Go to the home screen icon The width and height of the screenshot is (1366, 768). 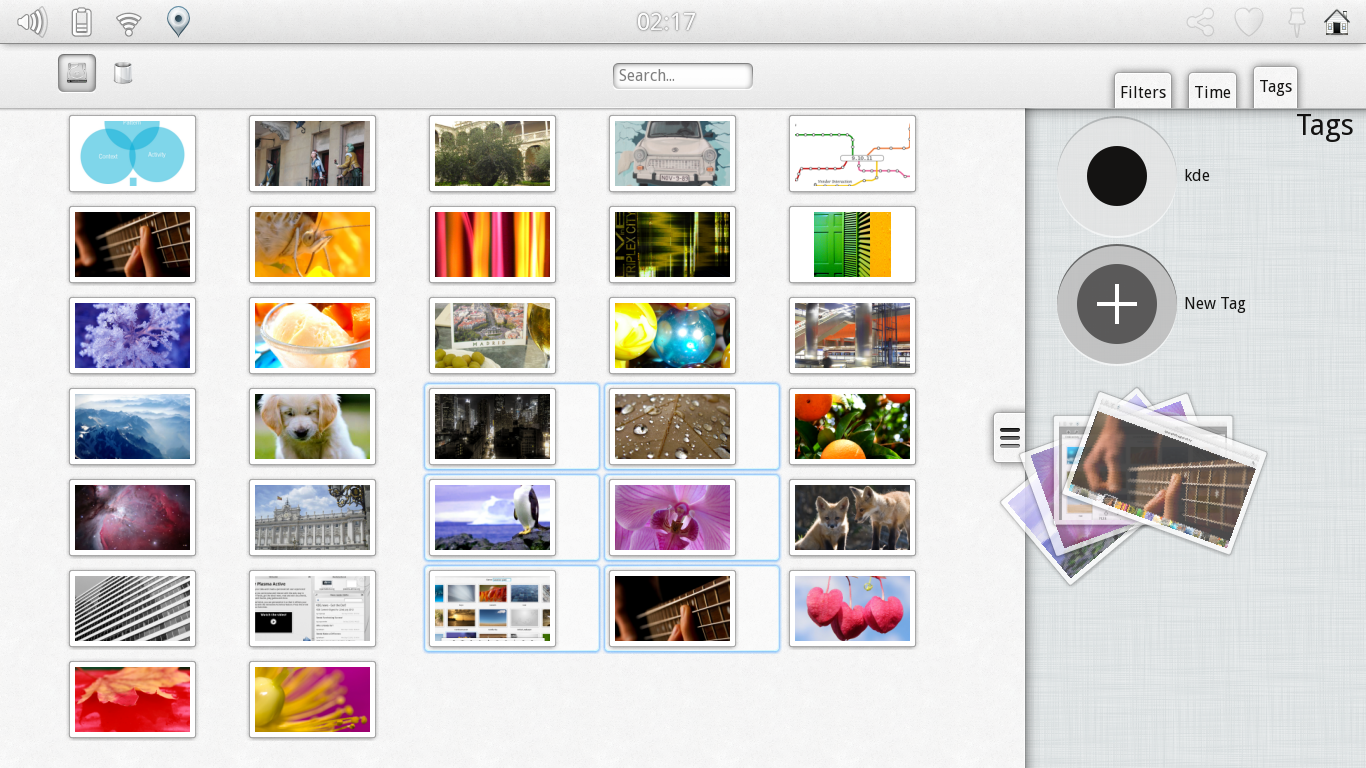tap(1337, 22)
